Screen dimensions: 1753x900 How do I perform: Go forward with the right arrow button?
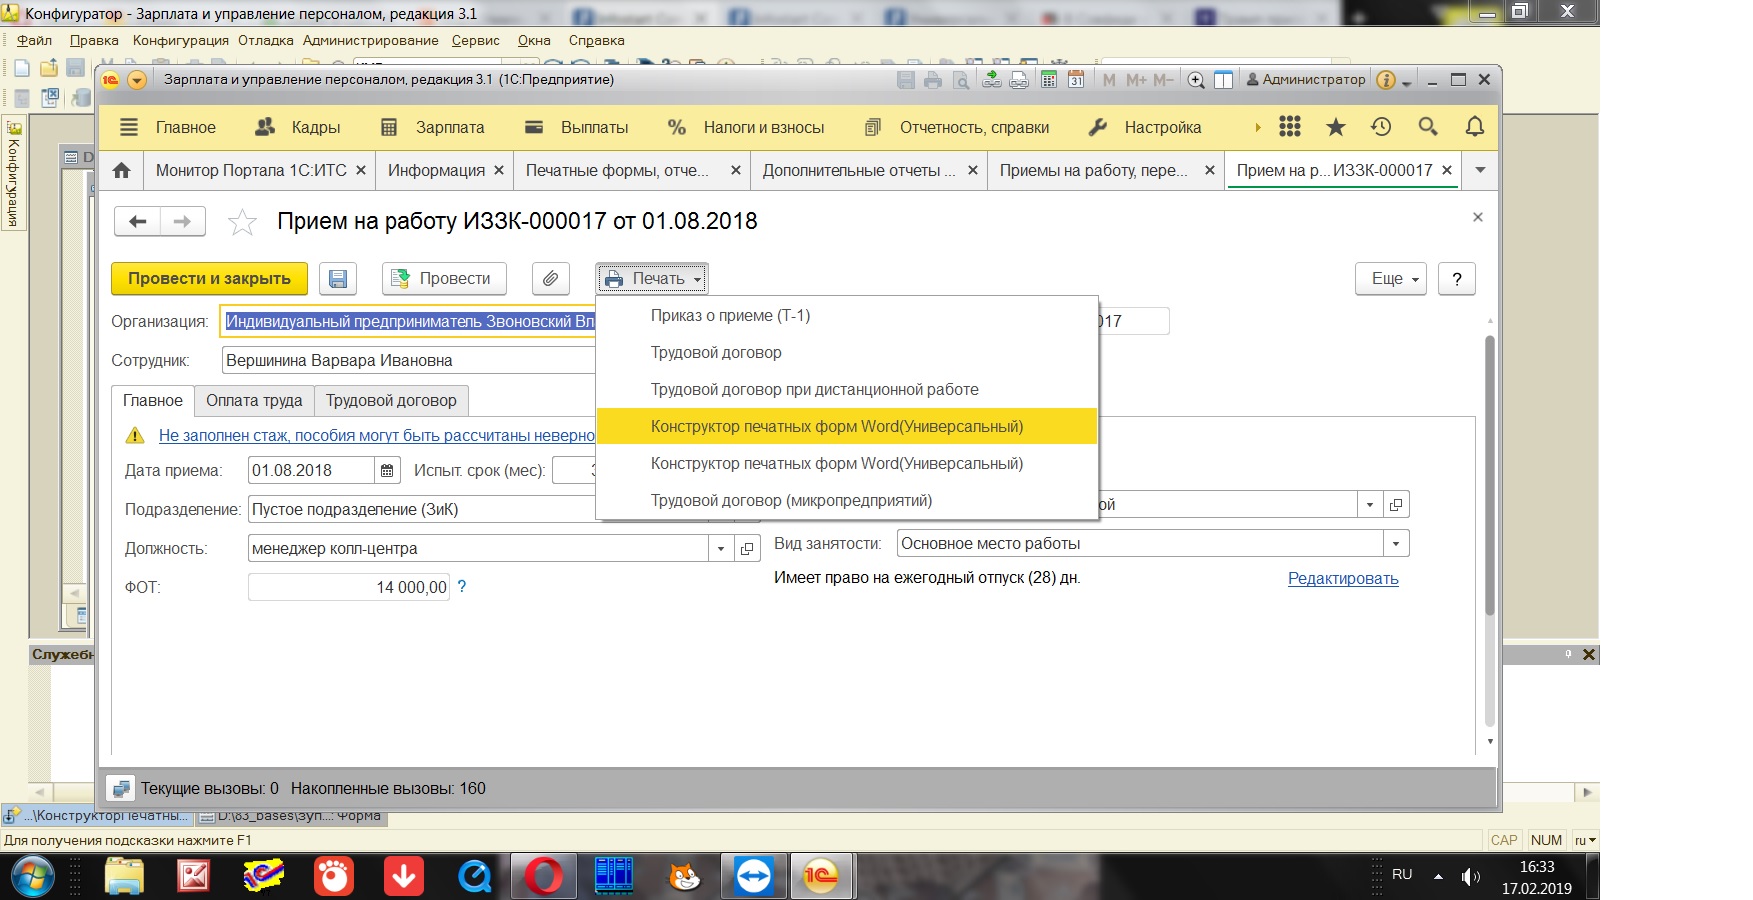[182, 221]
